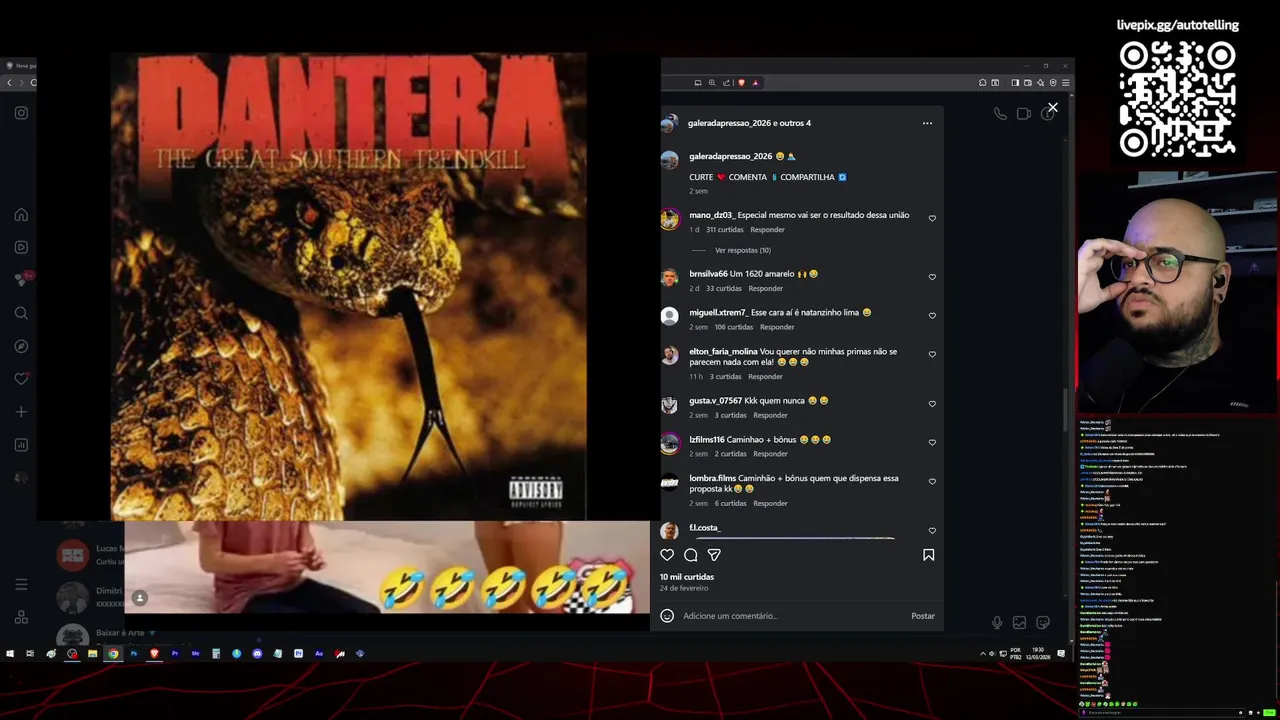Reply to miguell.xtrem7_ via Responder

(777, 327)
